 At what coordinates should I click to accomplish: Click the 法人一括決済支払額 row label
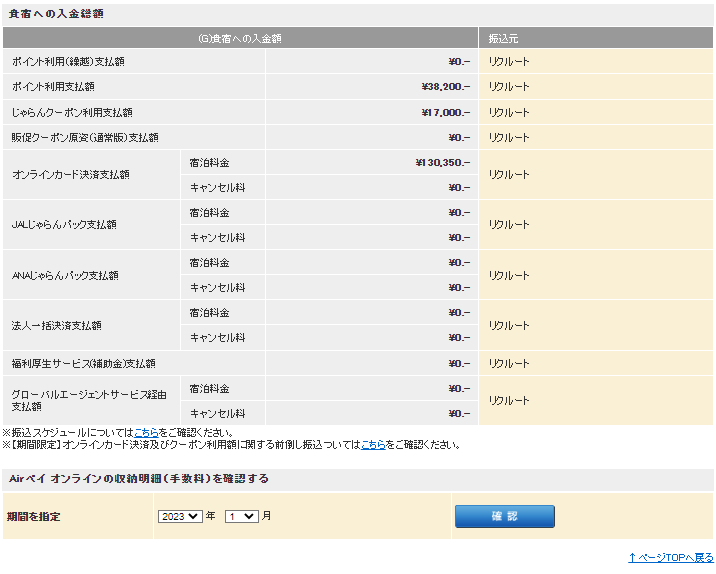pos(57,325)
